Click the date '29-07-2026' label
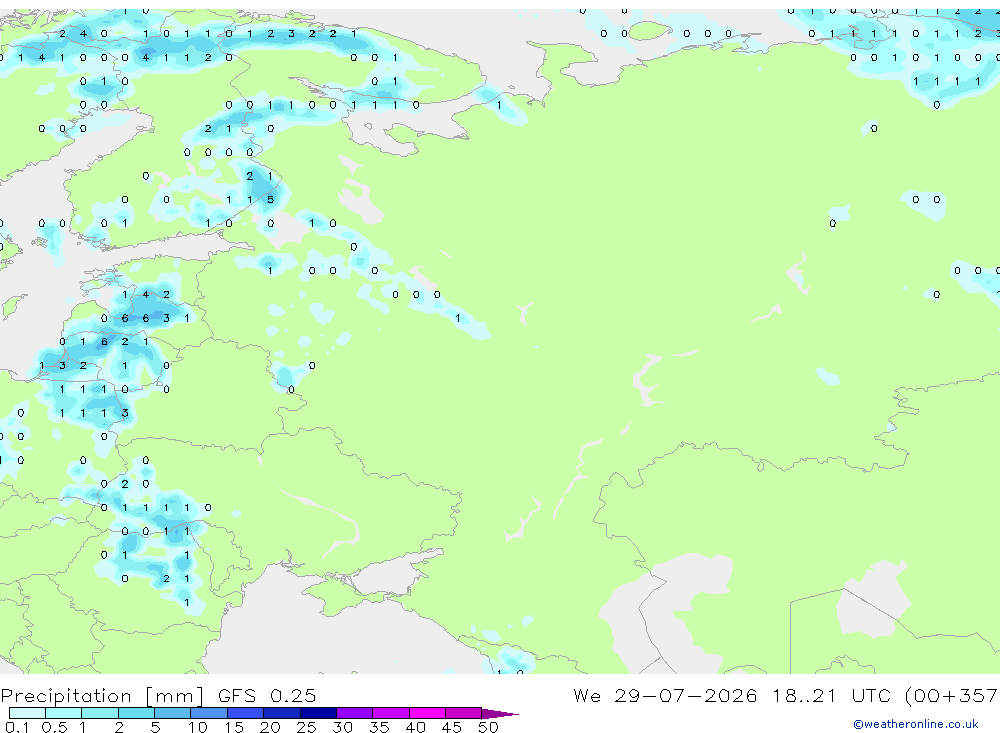 (686, 695)
